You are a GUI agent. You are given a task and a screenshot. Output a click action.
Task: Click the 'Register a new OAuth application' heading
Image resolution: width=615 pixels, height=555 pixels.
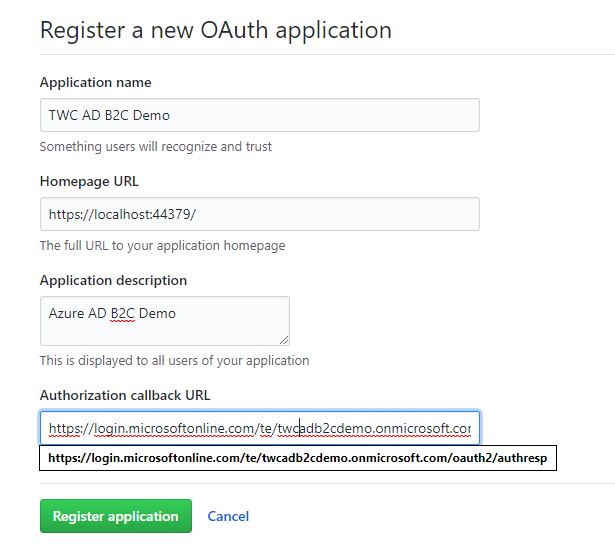click(x=216, y=30)
